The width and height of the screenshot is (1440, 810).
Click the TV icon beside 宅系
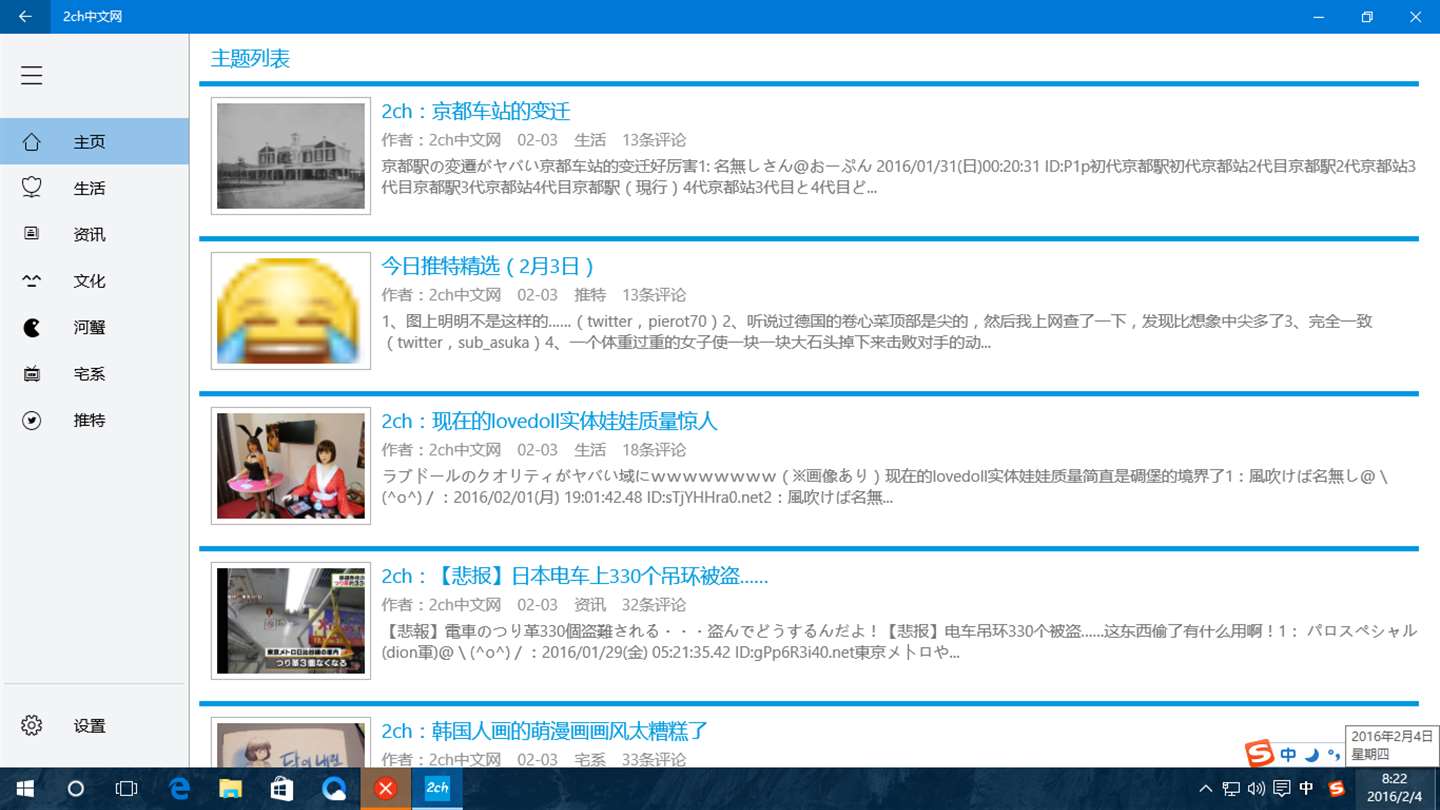pos(32,374)
